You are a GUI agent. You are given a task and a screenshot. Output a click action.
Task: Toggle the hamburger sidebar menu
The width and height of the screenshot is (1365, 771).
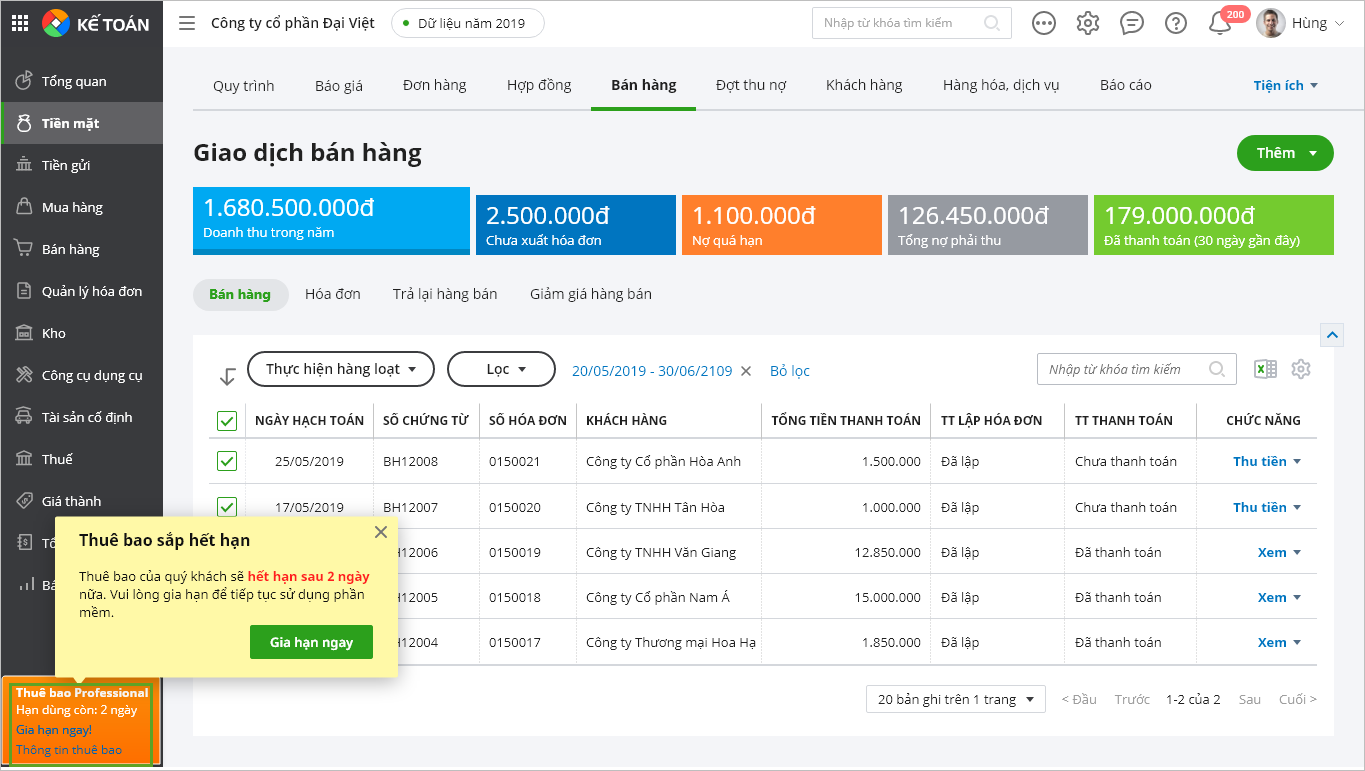187,23
